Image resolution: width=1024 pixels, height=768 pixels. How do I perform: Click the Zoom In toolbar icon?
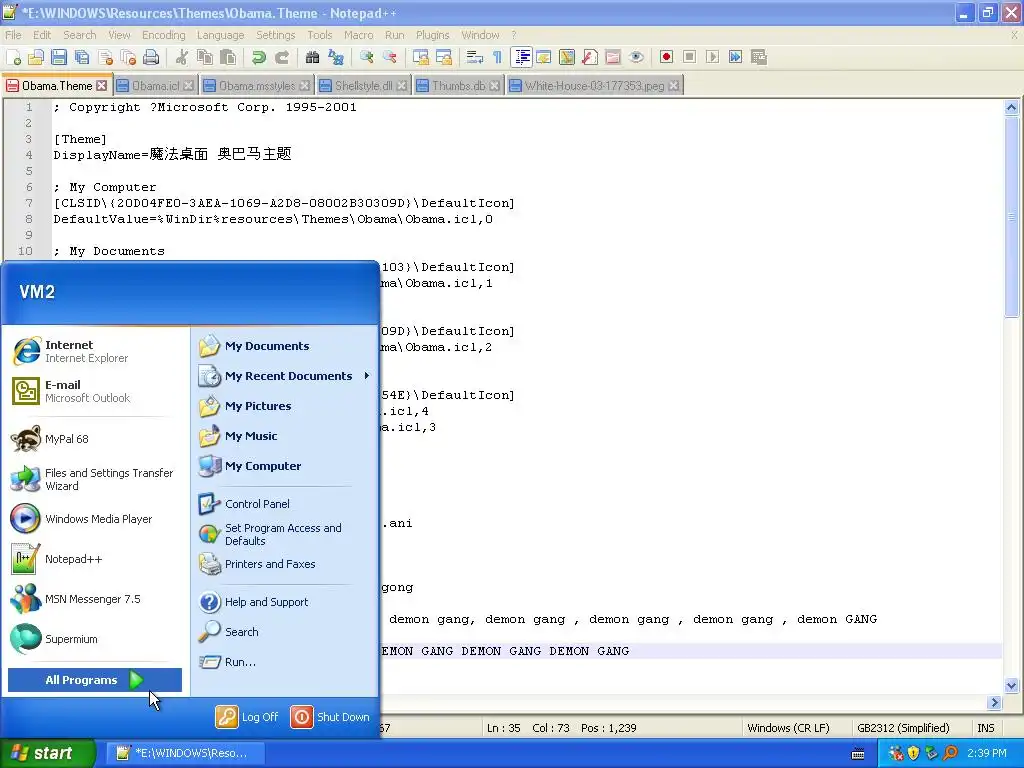pos(366,57)
